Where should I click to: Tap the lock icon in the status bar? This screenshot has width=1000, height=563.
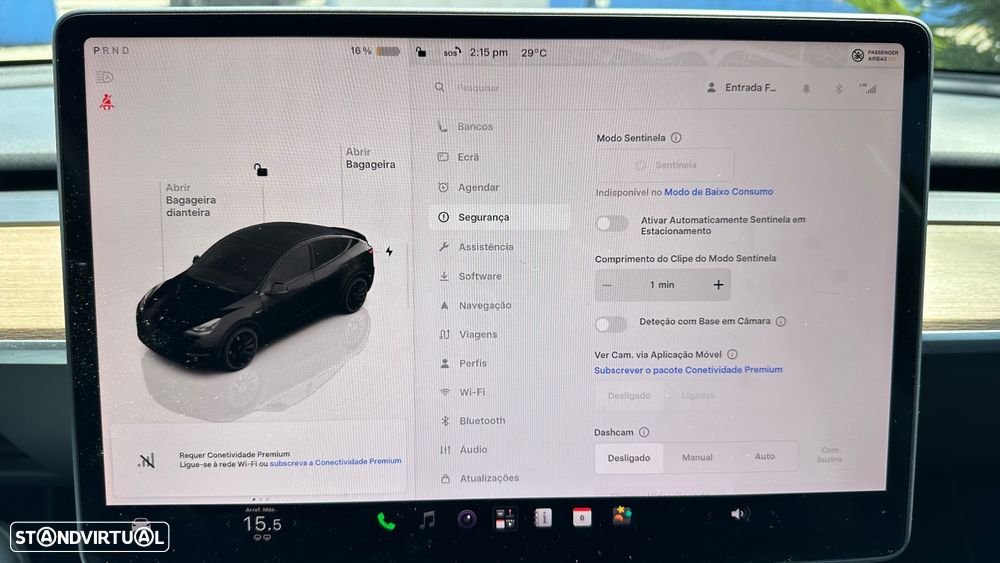pos(420,52)
